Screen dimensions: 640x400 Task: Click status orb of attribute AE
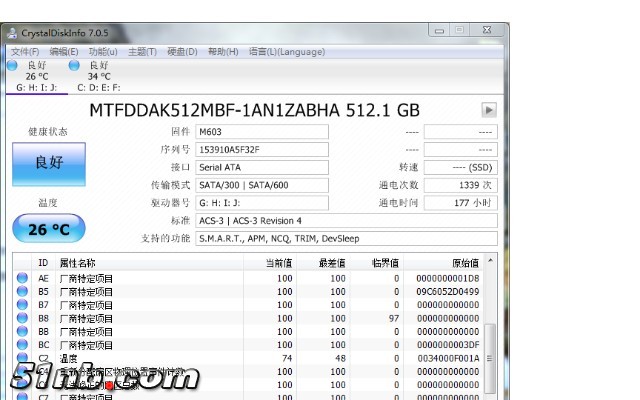pos(22,278)
